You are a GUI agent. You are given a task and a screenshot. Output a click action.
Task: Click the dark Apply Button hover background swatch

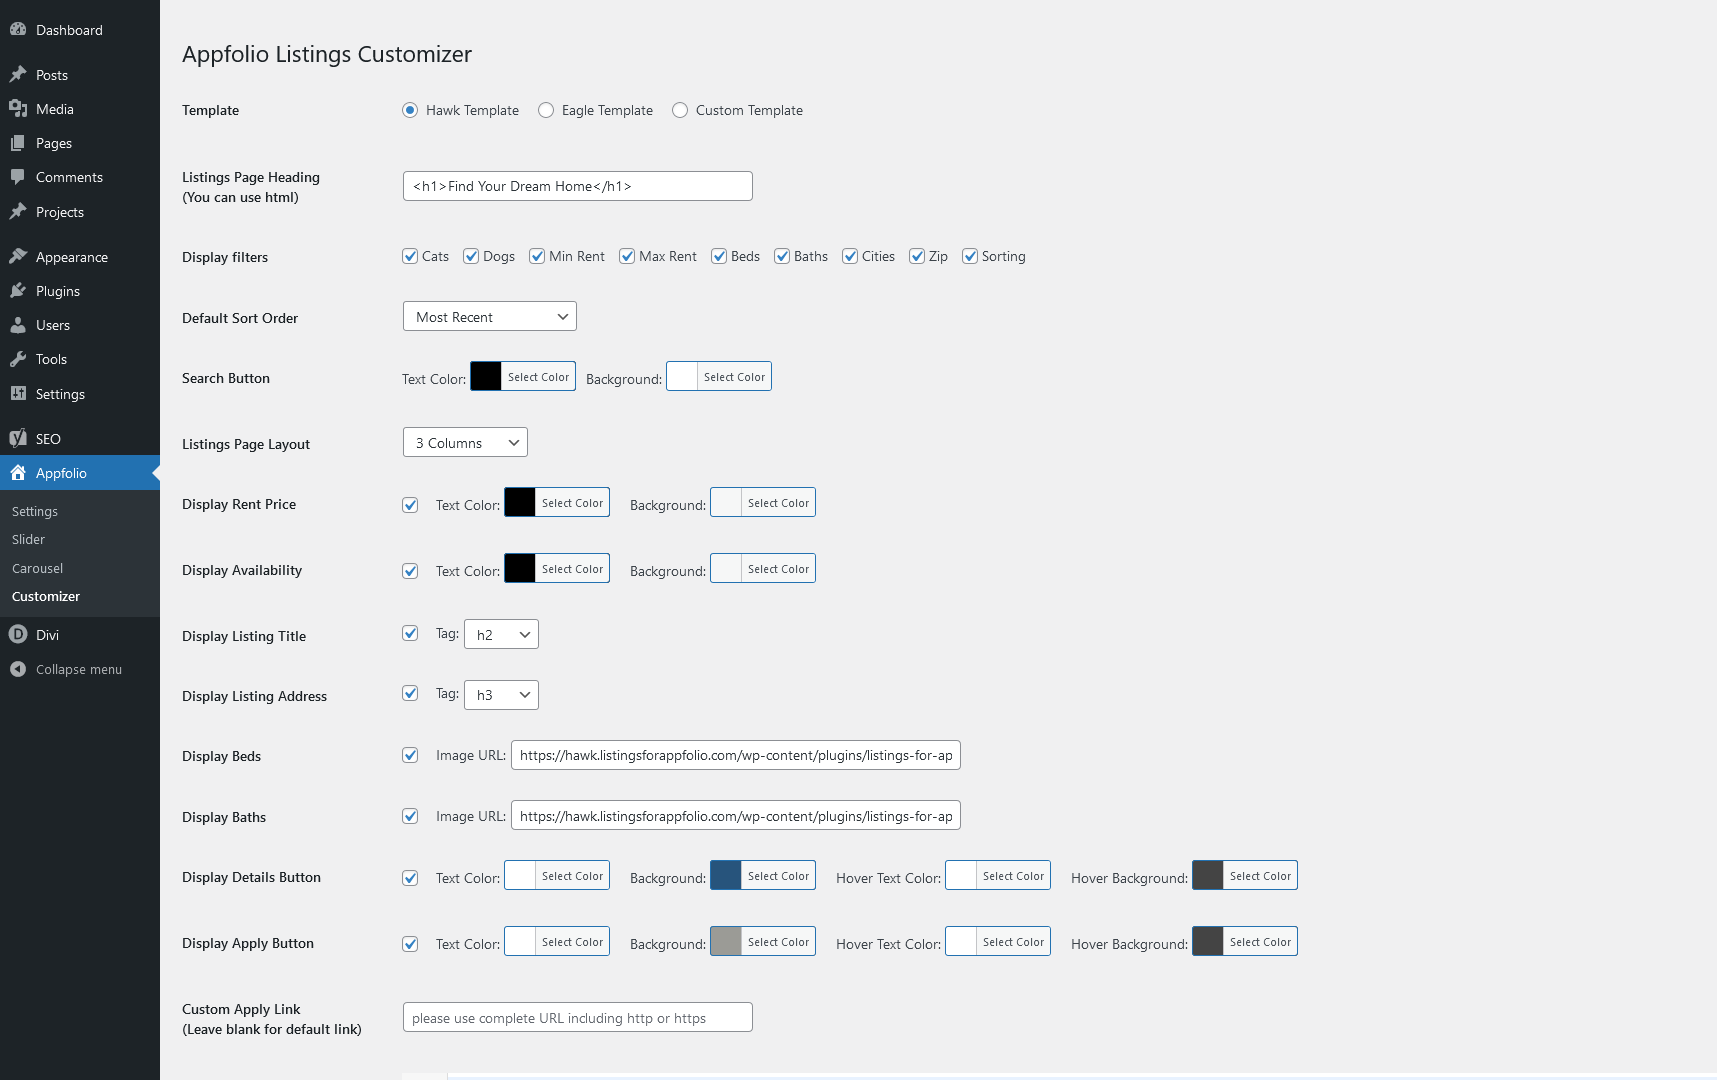1208,942
